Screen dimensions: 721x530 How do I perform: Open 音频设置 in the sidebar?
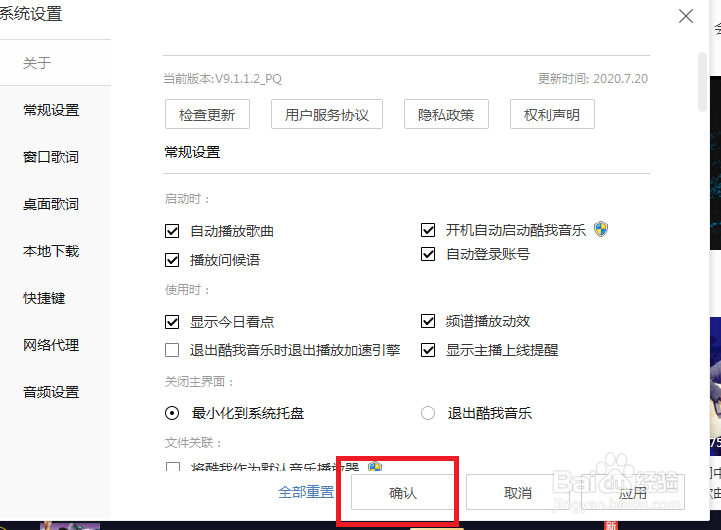[51, 392]
